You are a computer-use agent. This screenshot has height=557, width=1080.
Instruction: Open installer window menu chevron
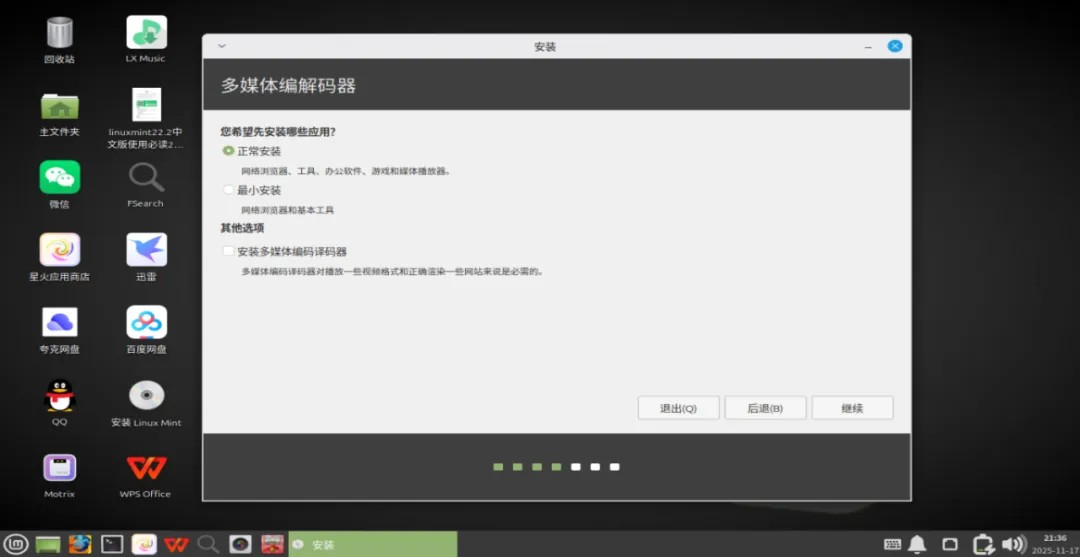tap(221, 46)
